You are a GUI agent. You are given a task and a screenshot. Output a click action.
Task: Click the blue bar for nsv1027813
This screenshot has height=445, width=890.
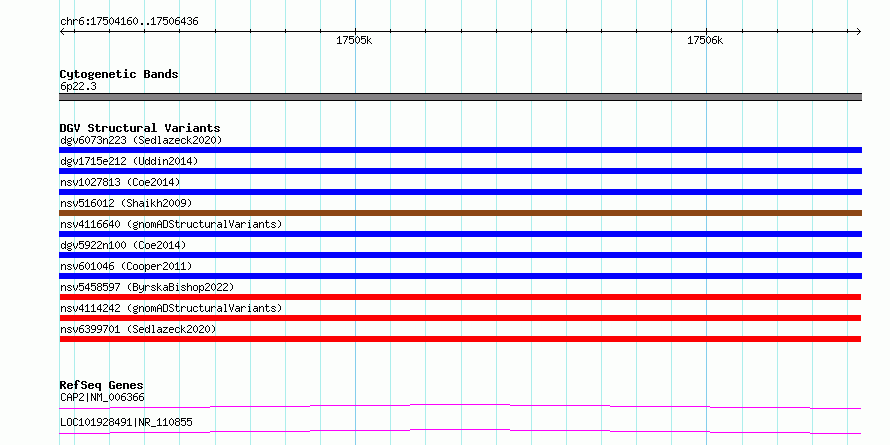(x=460, y=192)
